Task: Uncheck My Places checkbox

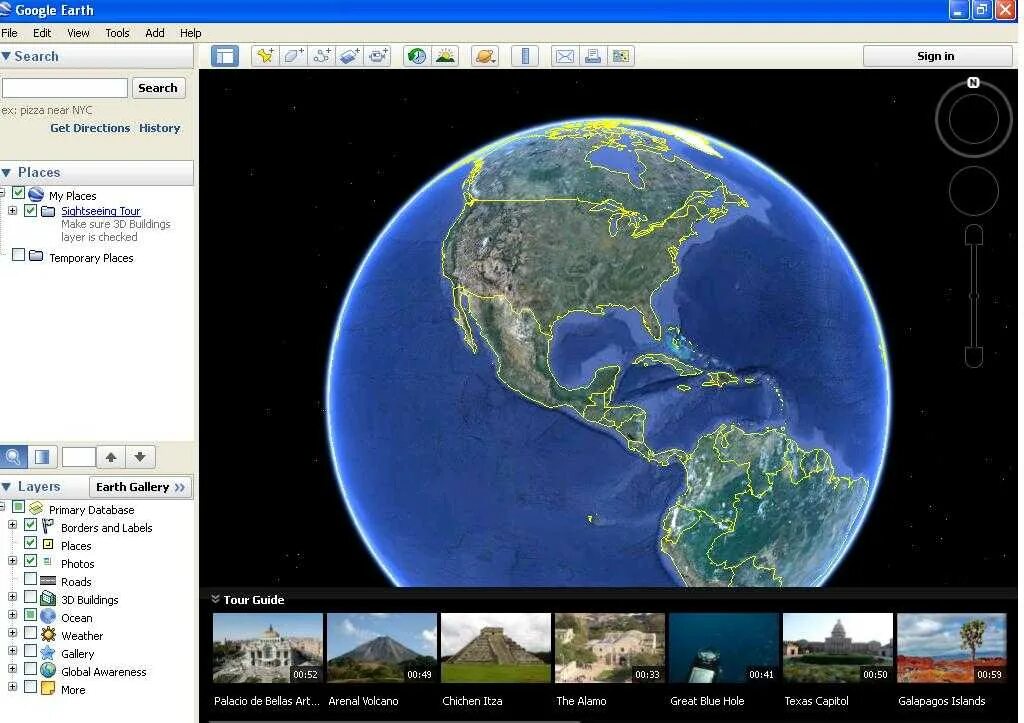Action: [x=18, y=193]
